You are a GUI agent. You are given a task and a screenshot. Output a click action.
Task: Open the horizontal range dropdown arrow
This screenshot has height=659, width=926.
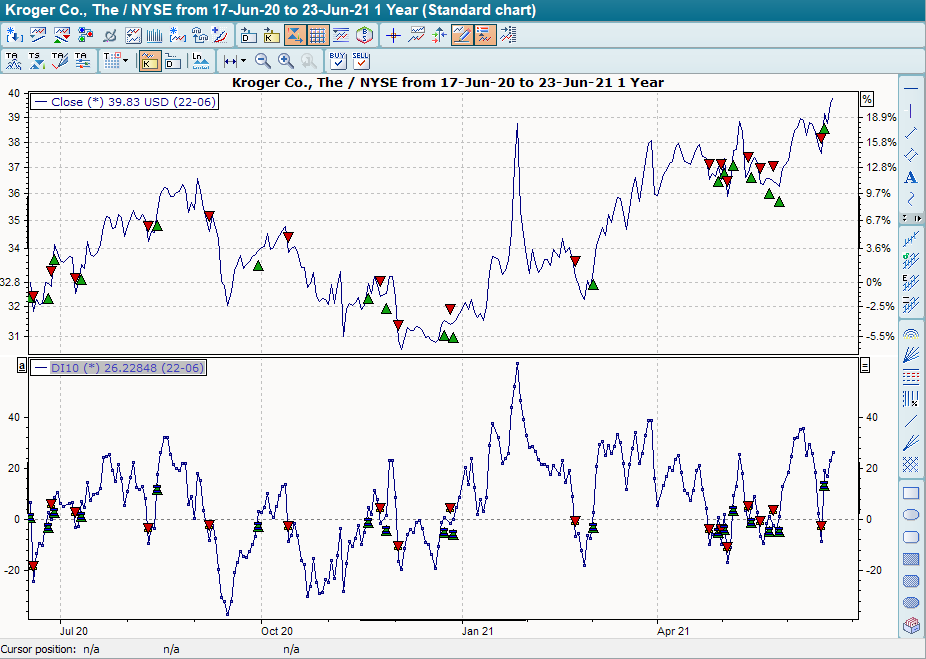244,61
